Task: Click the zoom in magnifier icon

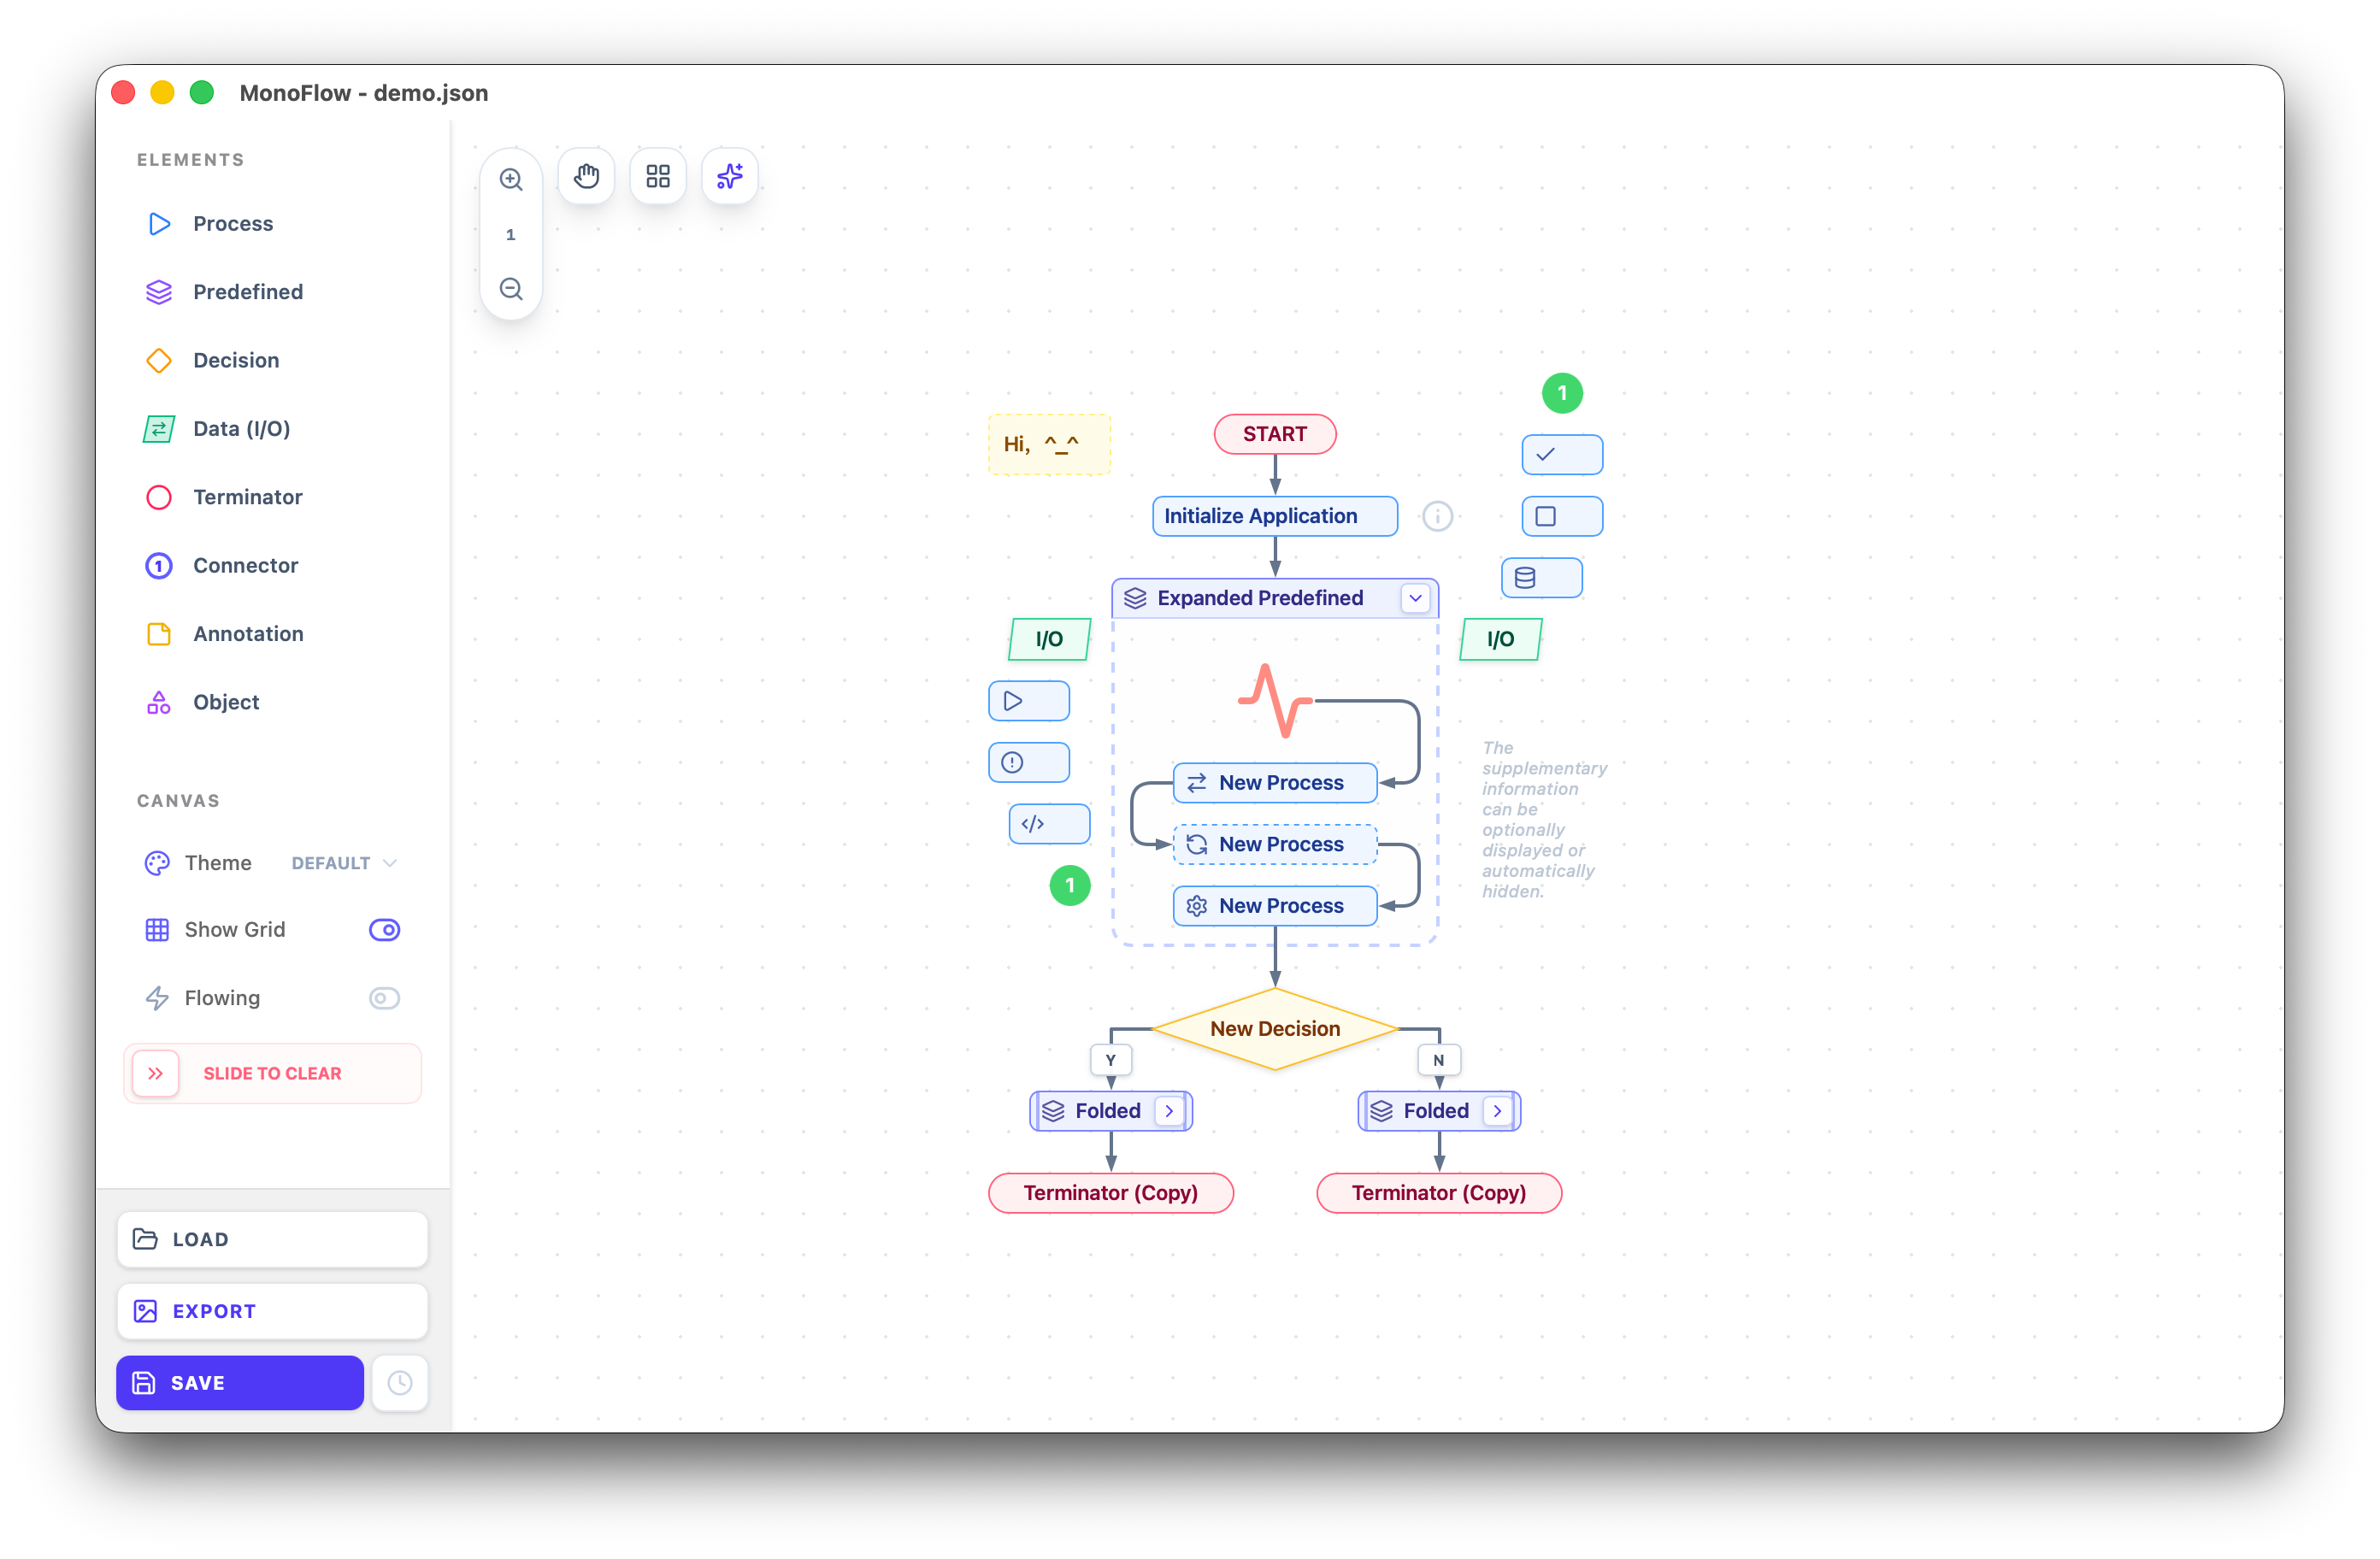Action: [x=511, y=179]
